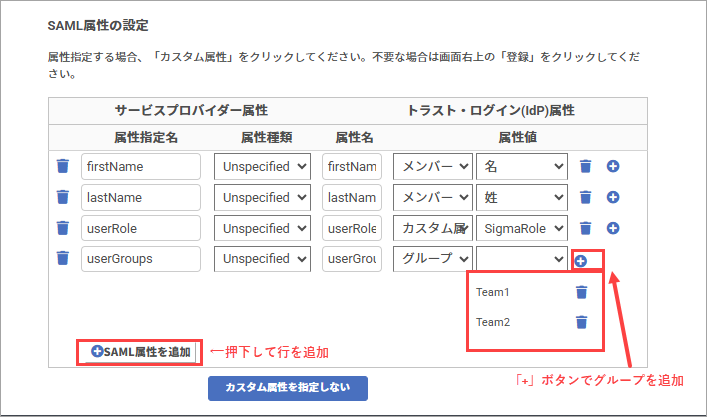Open the 名 attribute value dropdown
The width and height of the screenshot is (707, 417).
pos(522,166)
